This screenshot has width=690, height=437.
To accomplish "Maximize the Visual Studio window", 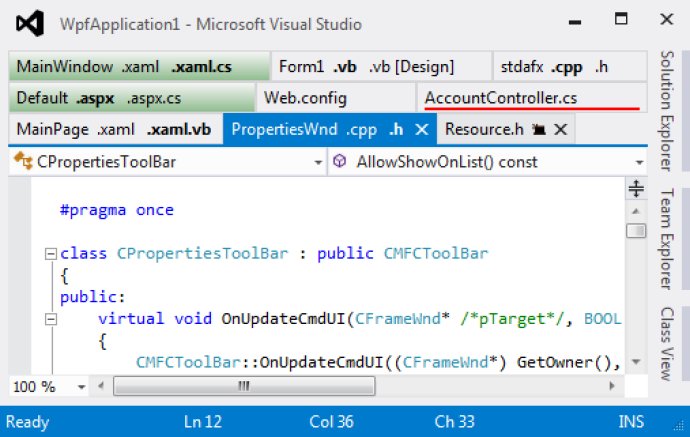I will [621, 18].
